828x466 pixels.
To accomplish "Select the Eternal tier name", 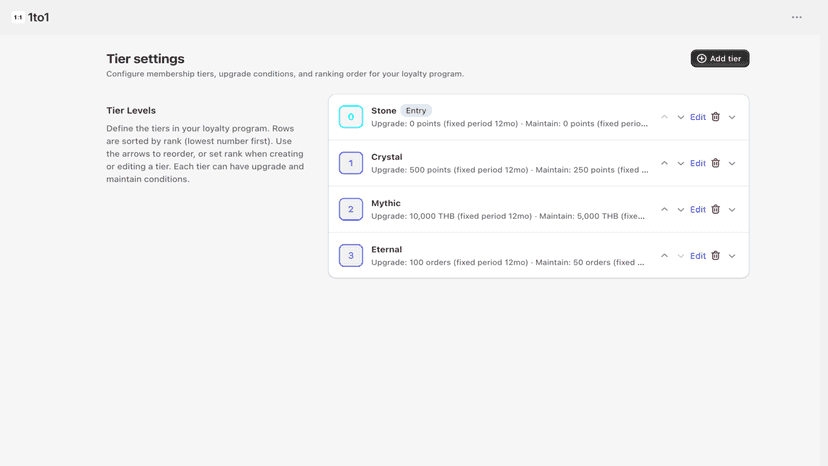I will click(387, 249).
